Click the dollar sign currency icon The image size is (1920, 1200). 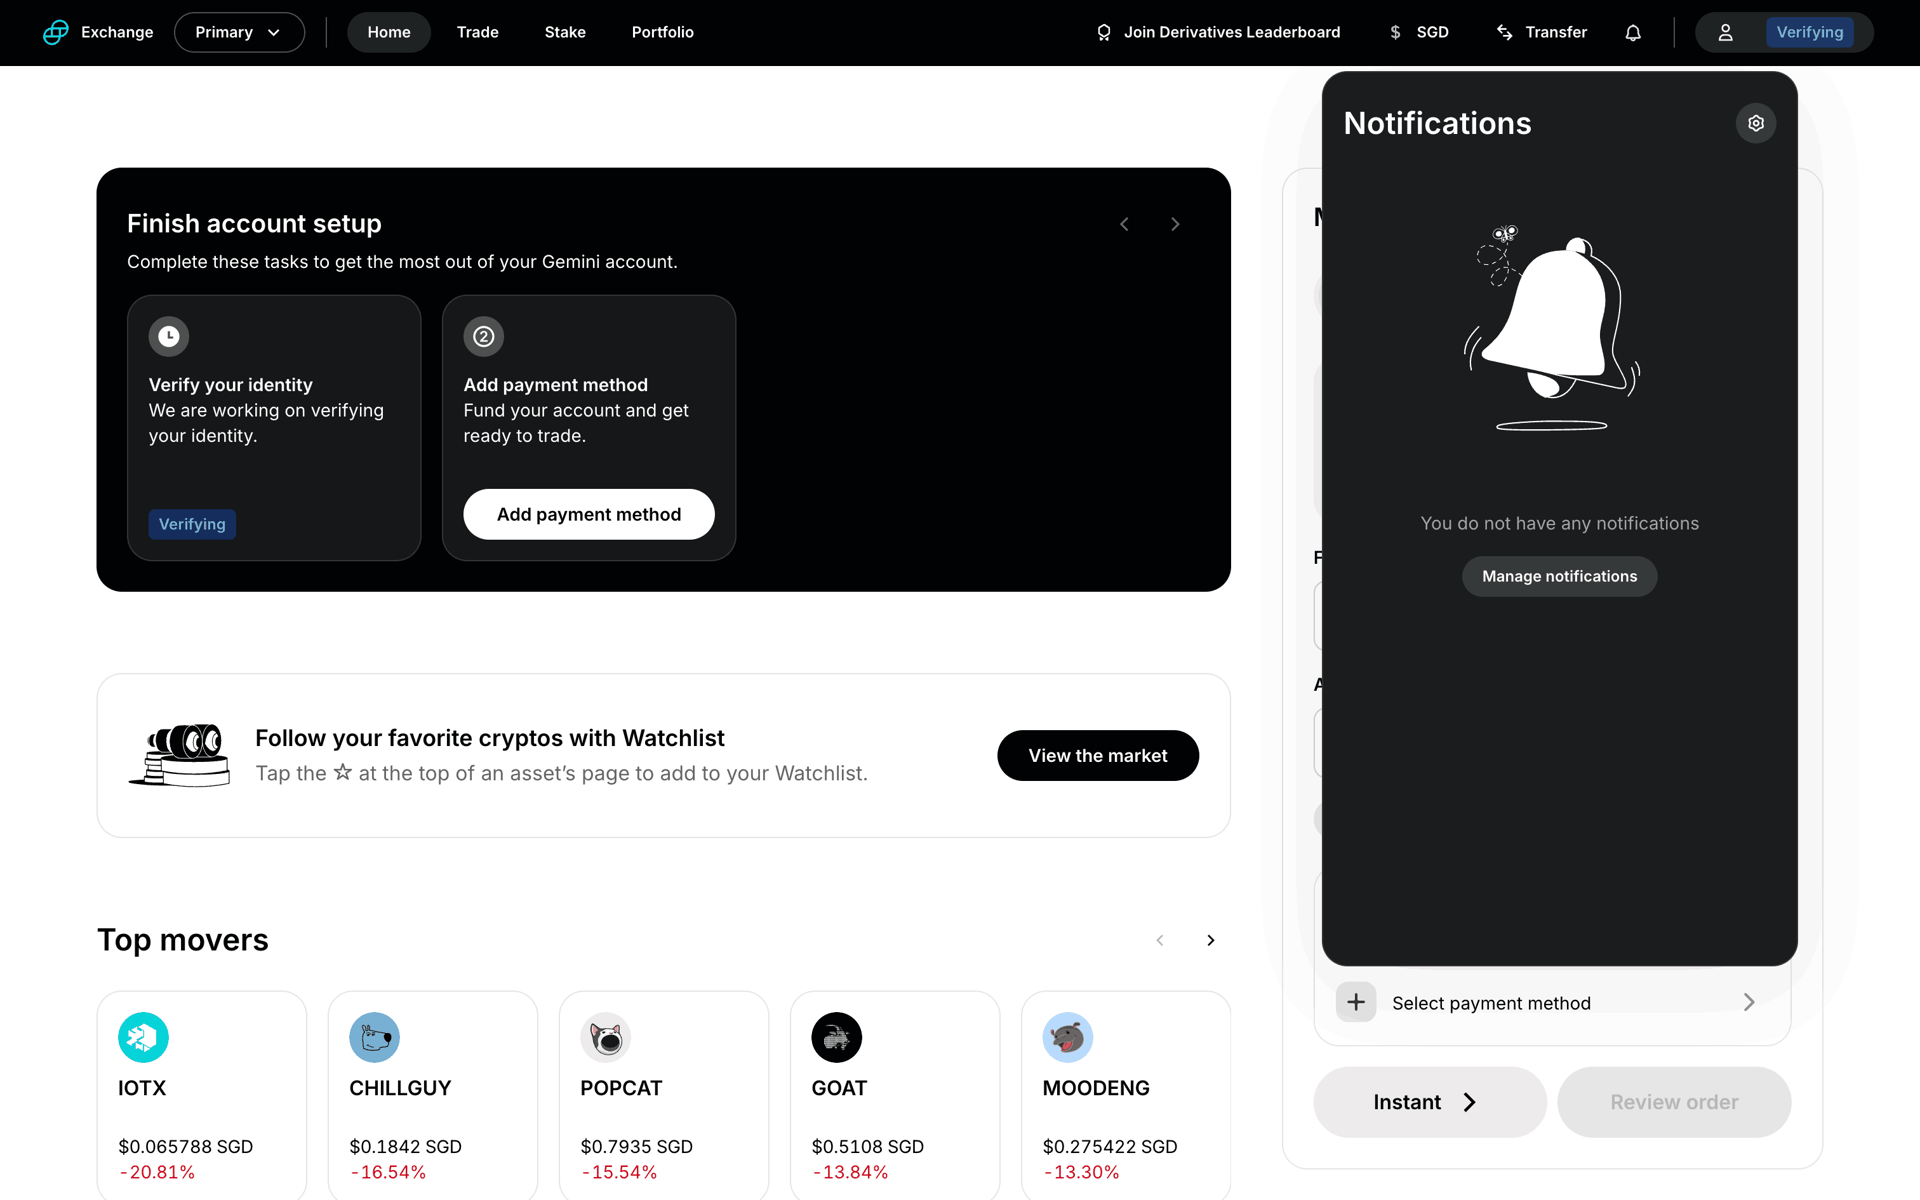point(1395,32)
